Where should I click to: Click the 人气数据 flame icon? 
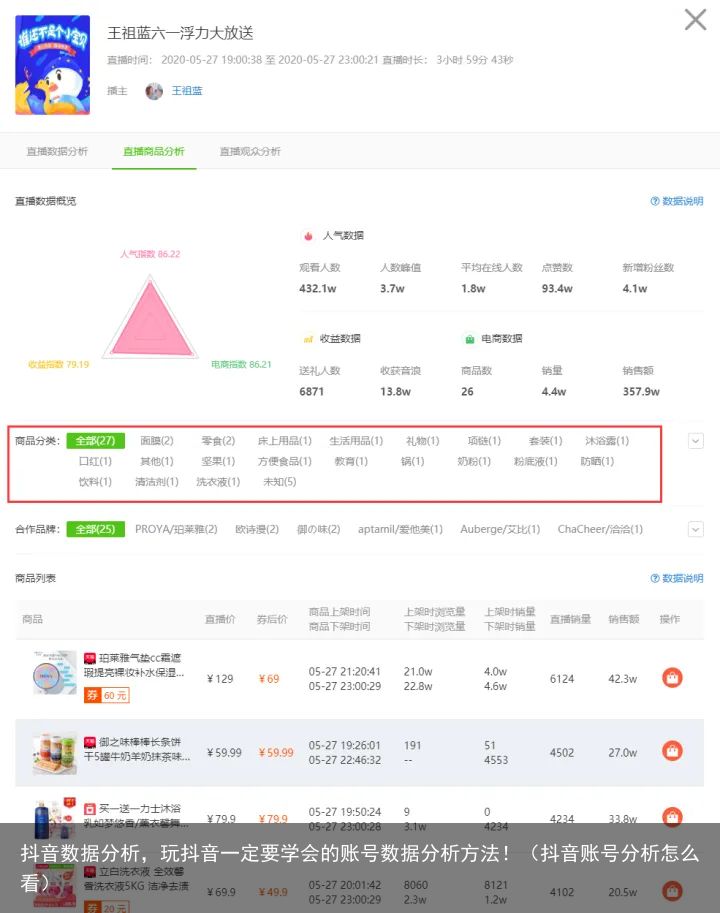(308, 236)
